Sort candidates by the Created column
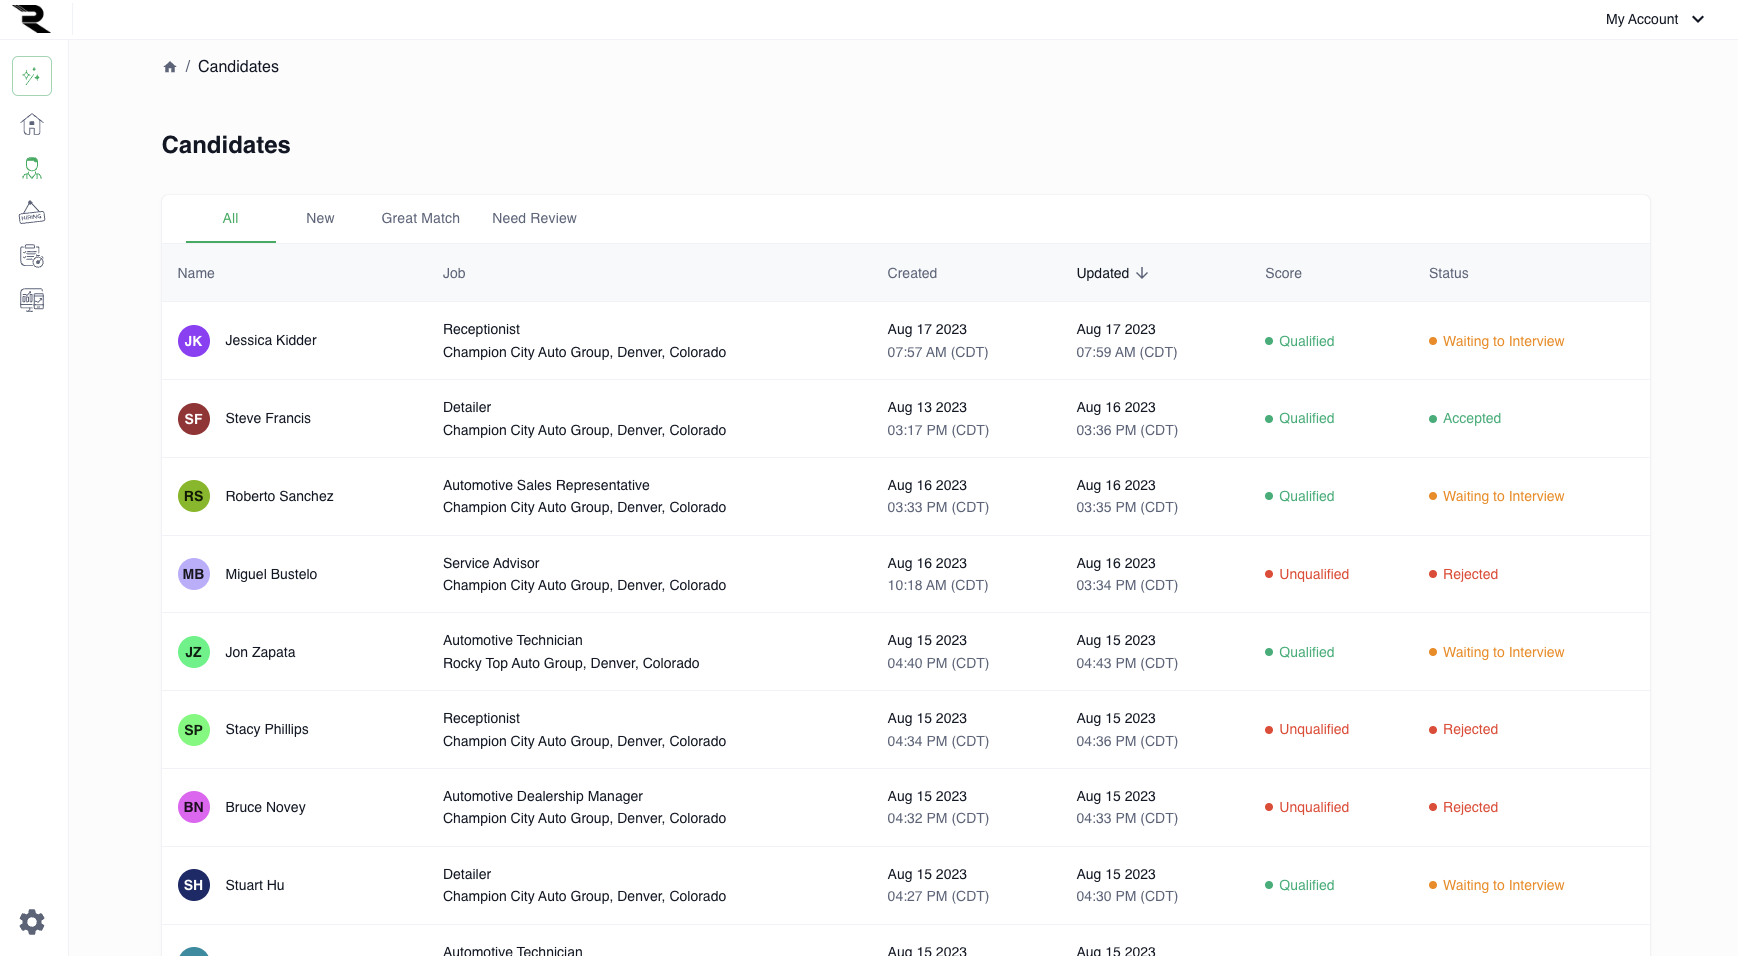This screenshot has width=1738, height=956. (911, 273)
